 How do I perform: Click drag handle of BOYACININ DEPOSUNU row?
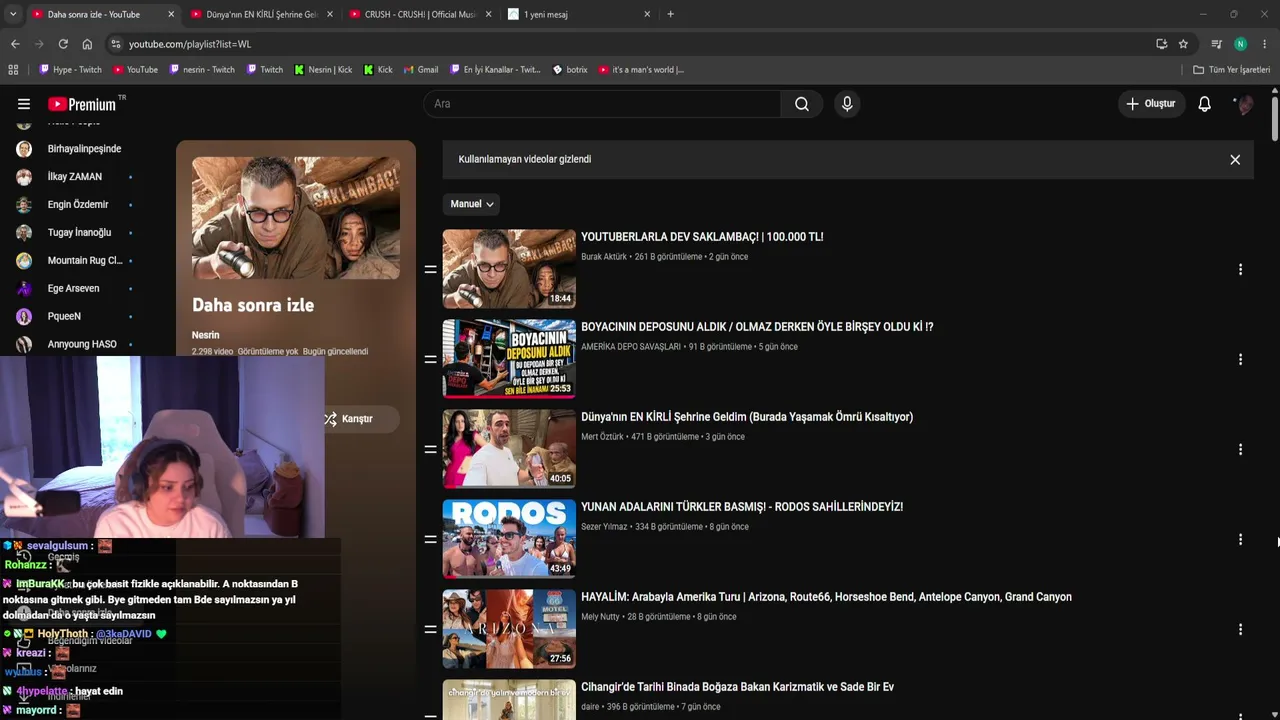click(x=431, y=360)
